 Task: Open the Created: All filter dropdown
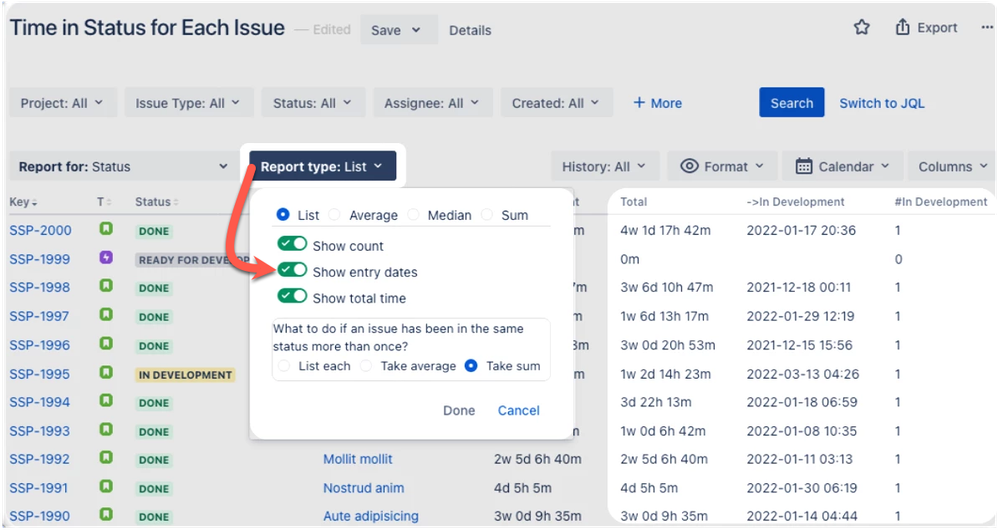556,103
